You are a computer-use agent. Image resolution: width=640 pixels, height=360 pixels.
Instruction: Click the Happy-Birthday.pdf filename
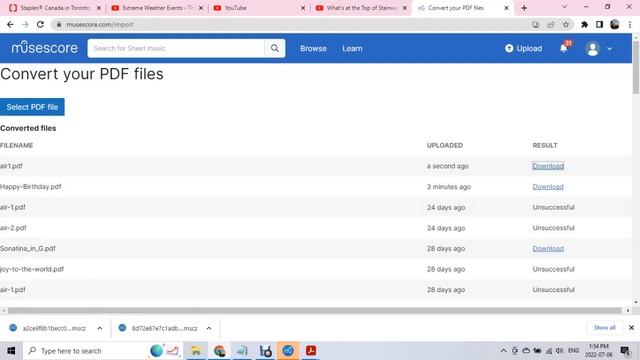point(31,187)
